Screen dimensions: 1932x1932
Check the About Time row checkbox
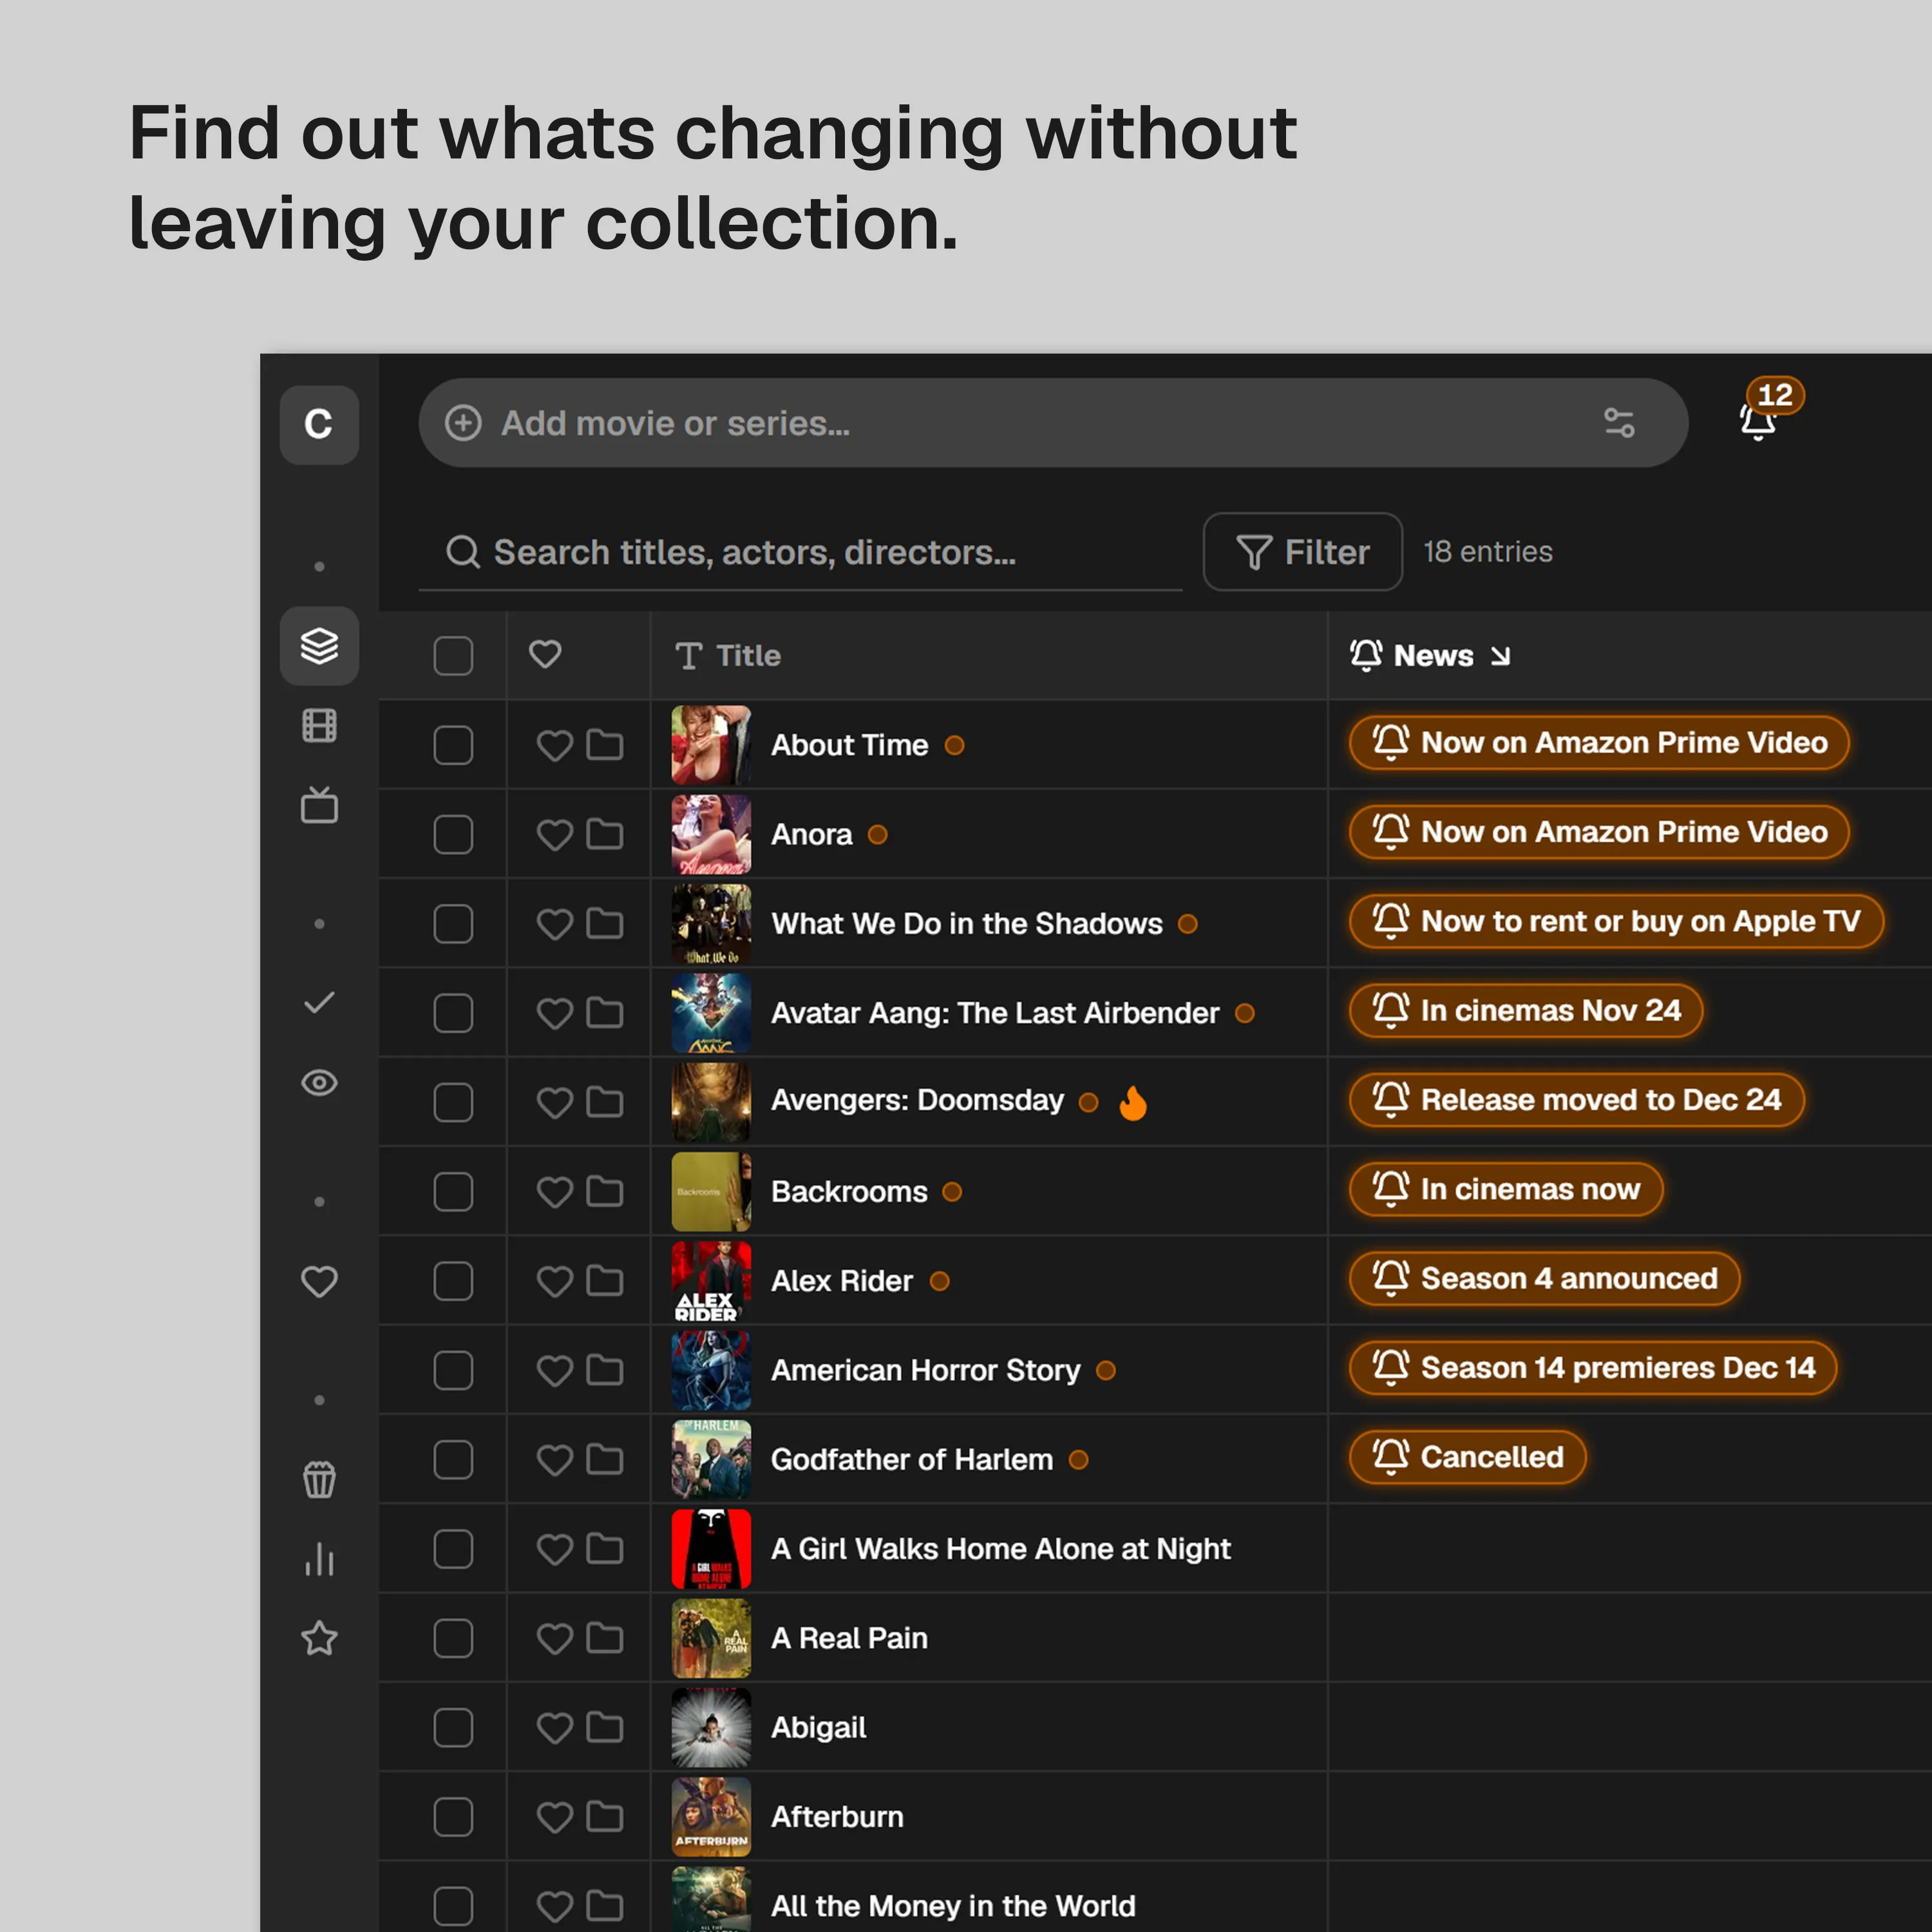tap(453, 745)
